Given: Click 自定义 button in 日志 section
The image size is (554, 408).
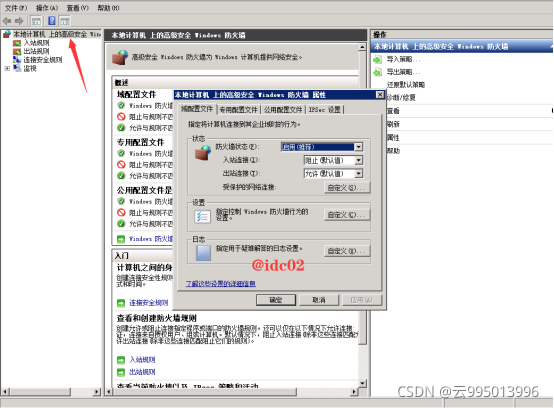Looking at the screenshot, I should tap(347, 251).
